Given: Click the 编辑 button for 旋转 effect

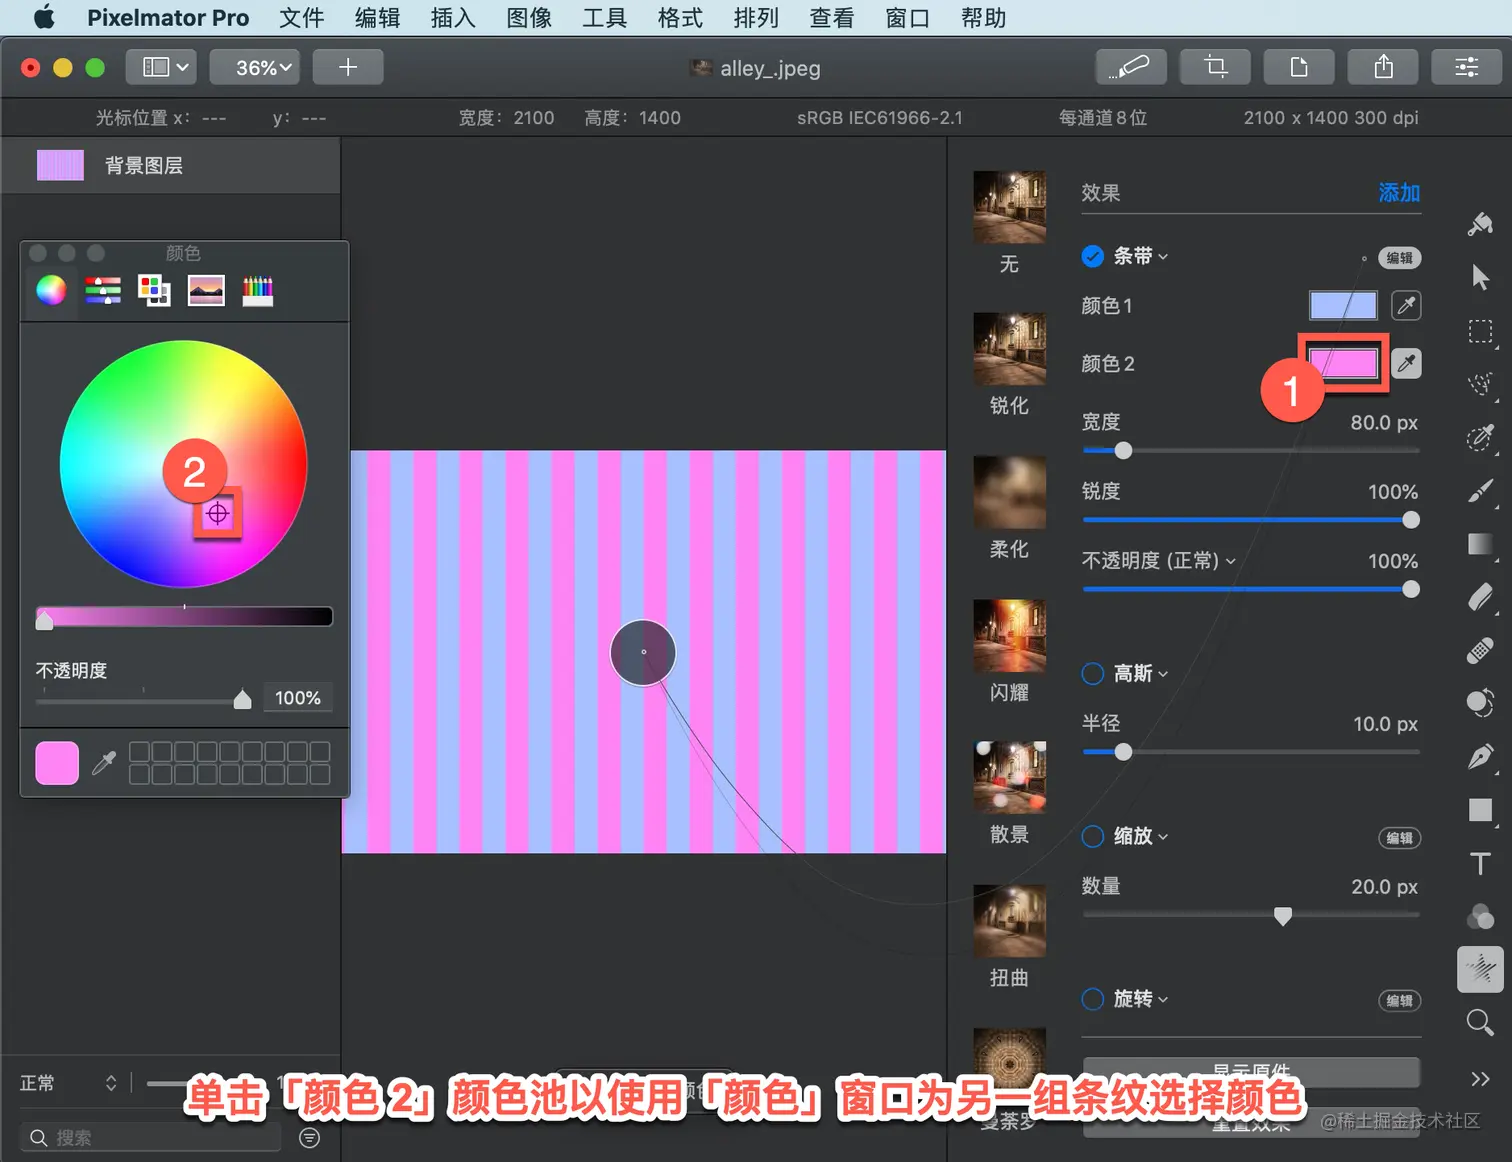Looking at the screenshot, I should tap(1400, 1001).
